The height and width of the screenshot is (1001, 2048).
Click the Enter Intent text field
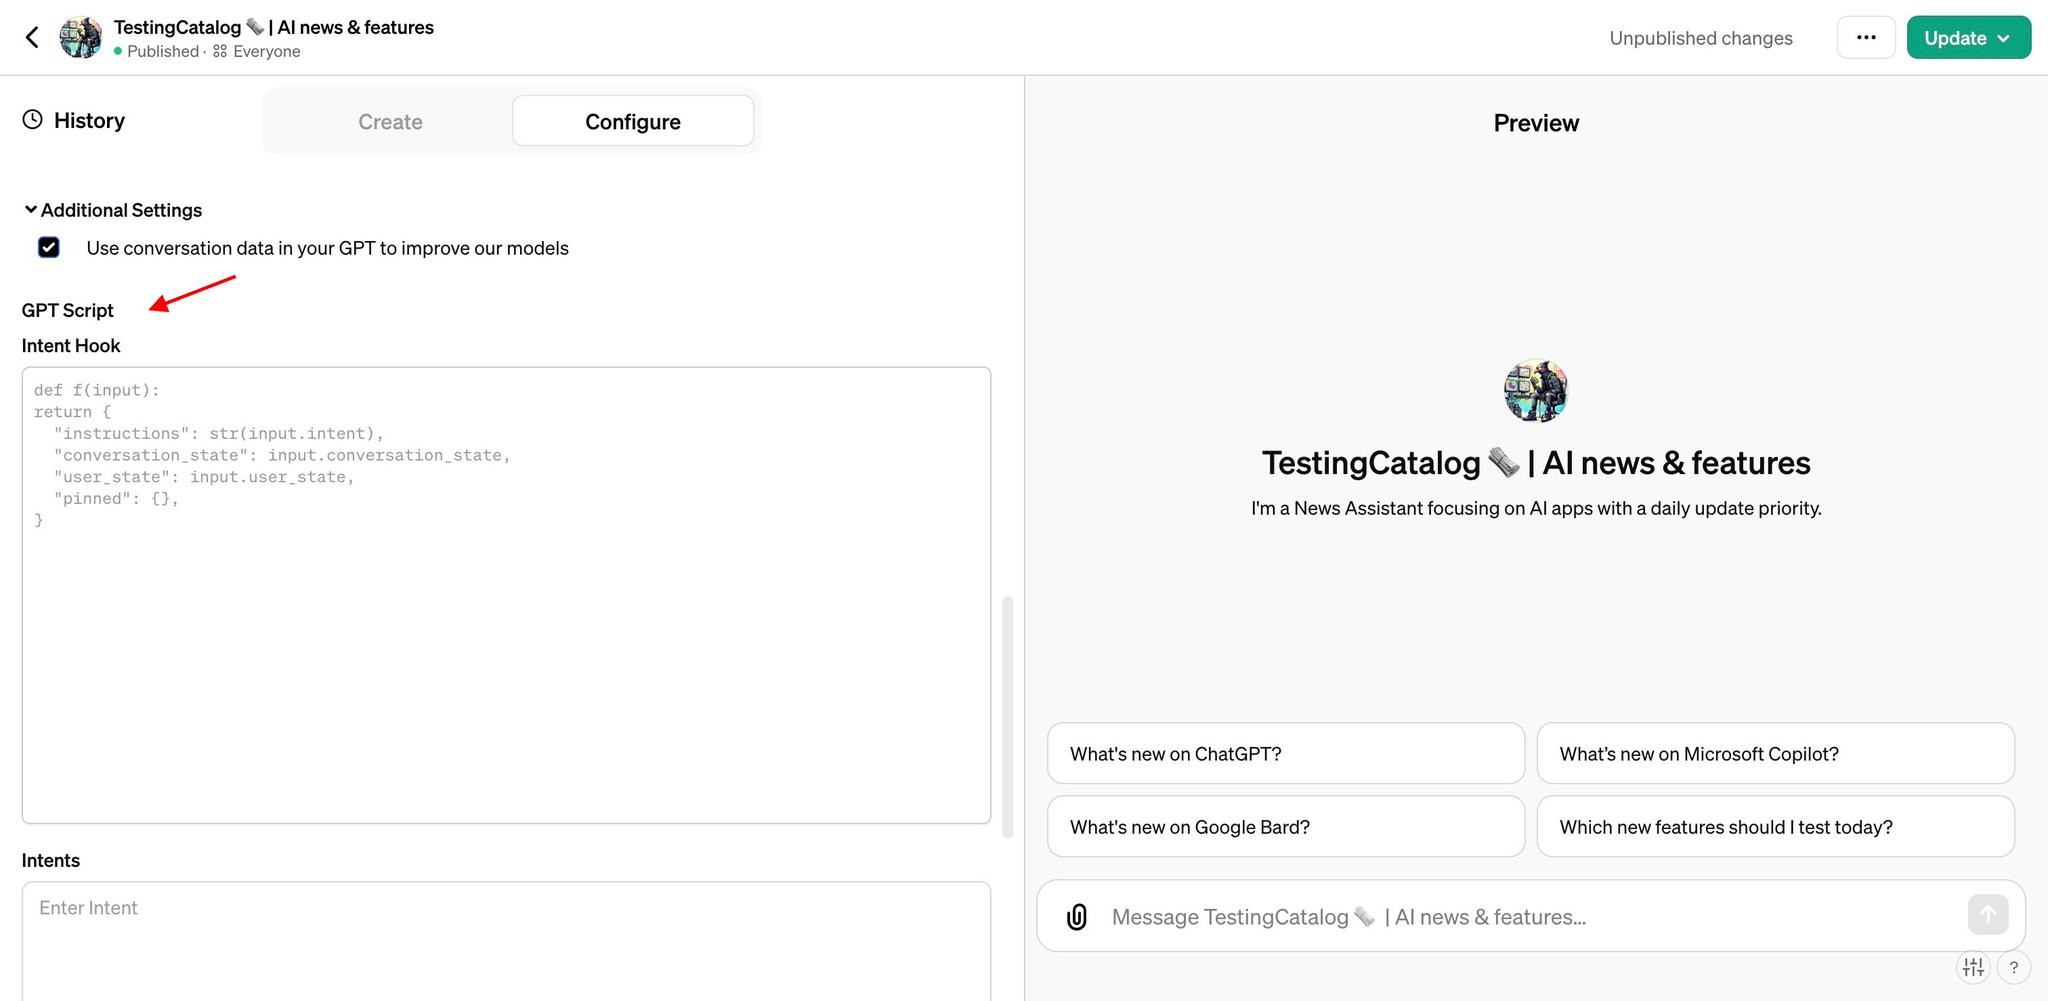click(x=506, y=940)
